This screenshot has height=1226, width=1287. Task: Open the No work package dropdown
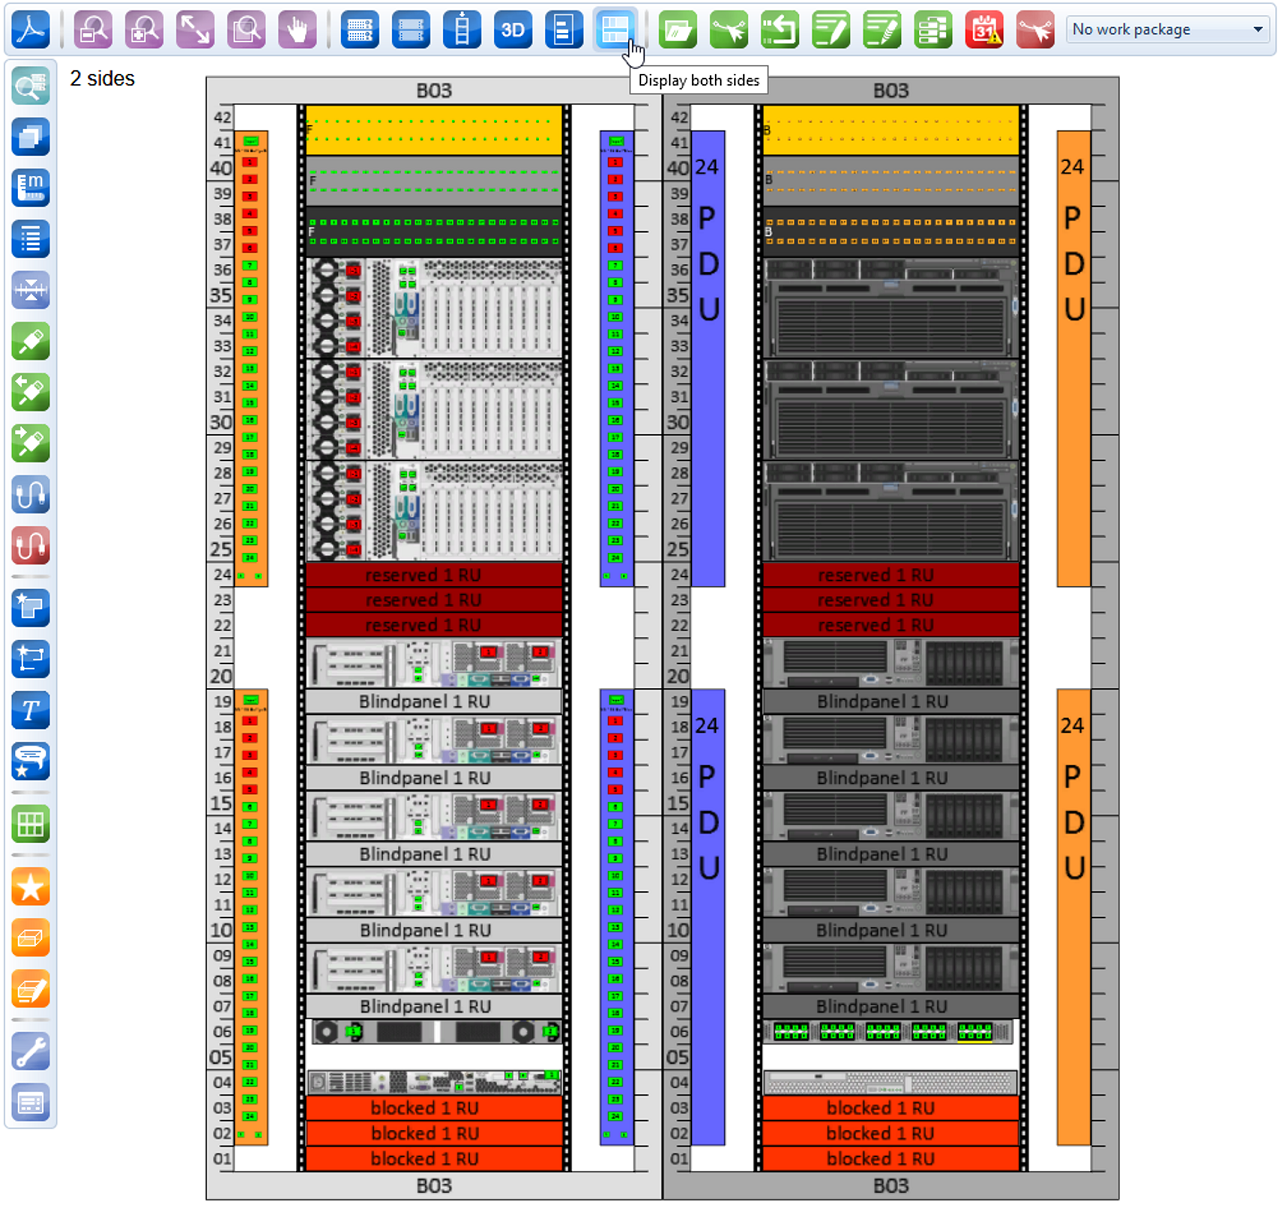pos(1169,30)
